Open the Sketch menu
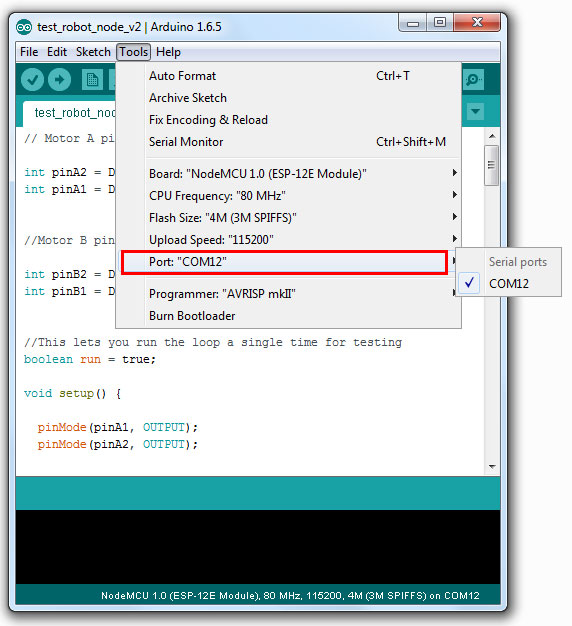 pos(93,52)
